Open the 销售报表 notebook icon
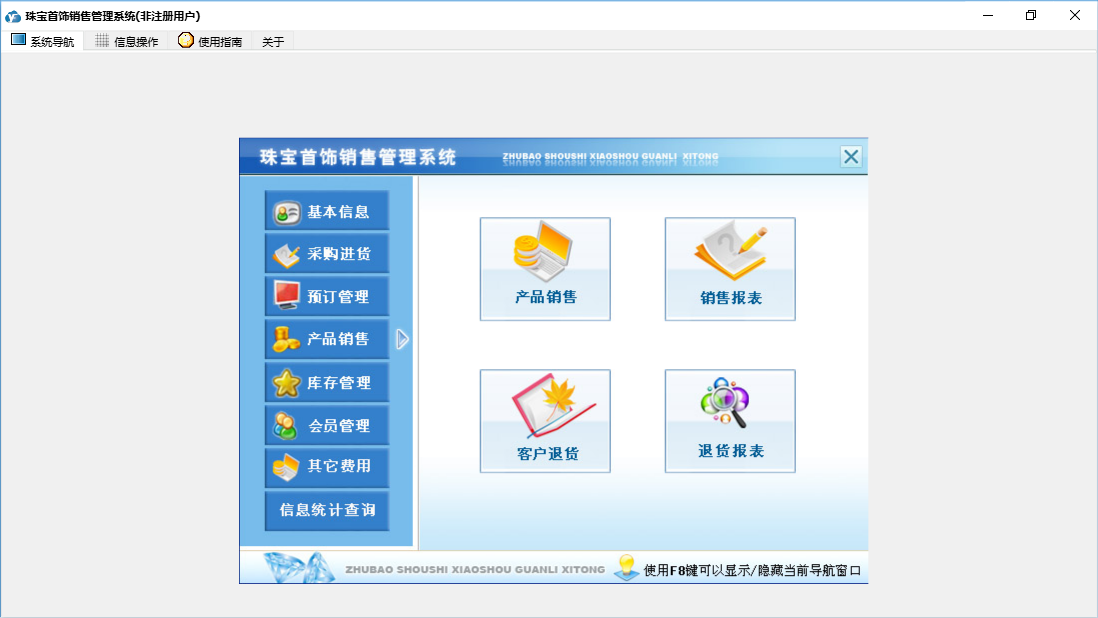This screenshot has height=618, width=1098. [x=730, y=269]
